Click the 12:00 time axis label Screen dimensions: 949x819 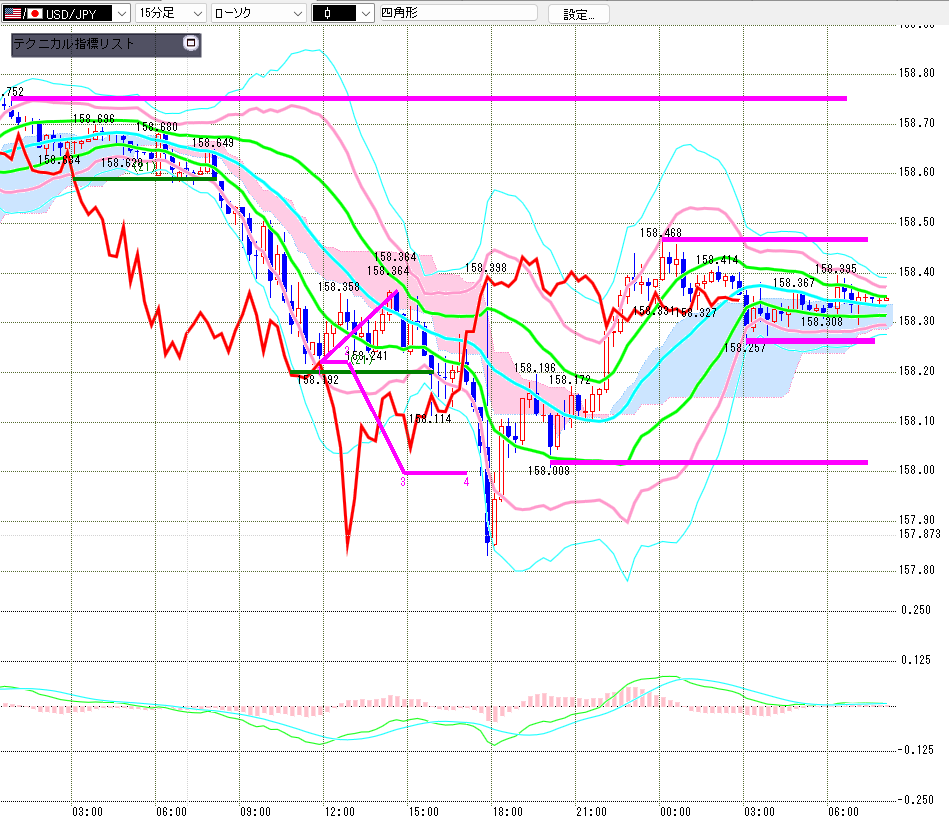(x=340, y=812)
